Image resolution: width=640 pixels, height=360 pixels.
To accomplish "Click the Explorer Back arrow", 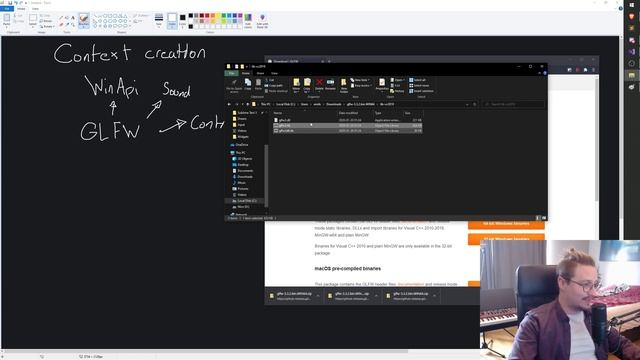I will pyautogui.click(x=229, y=104).
